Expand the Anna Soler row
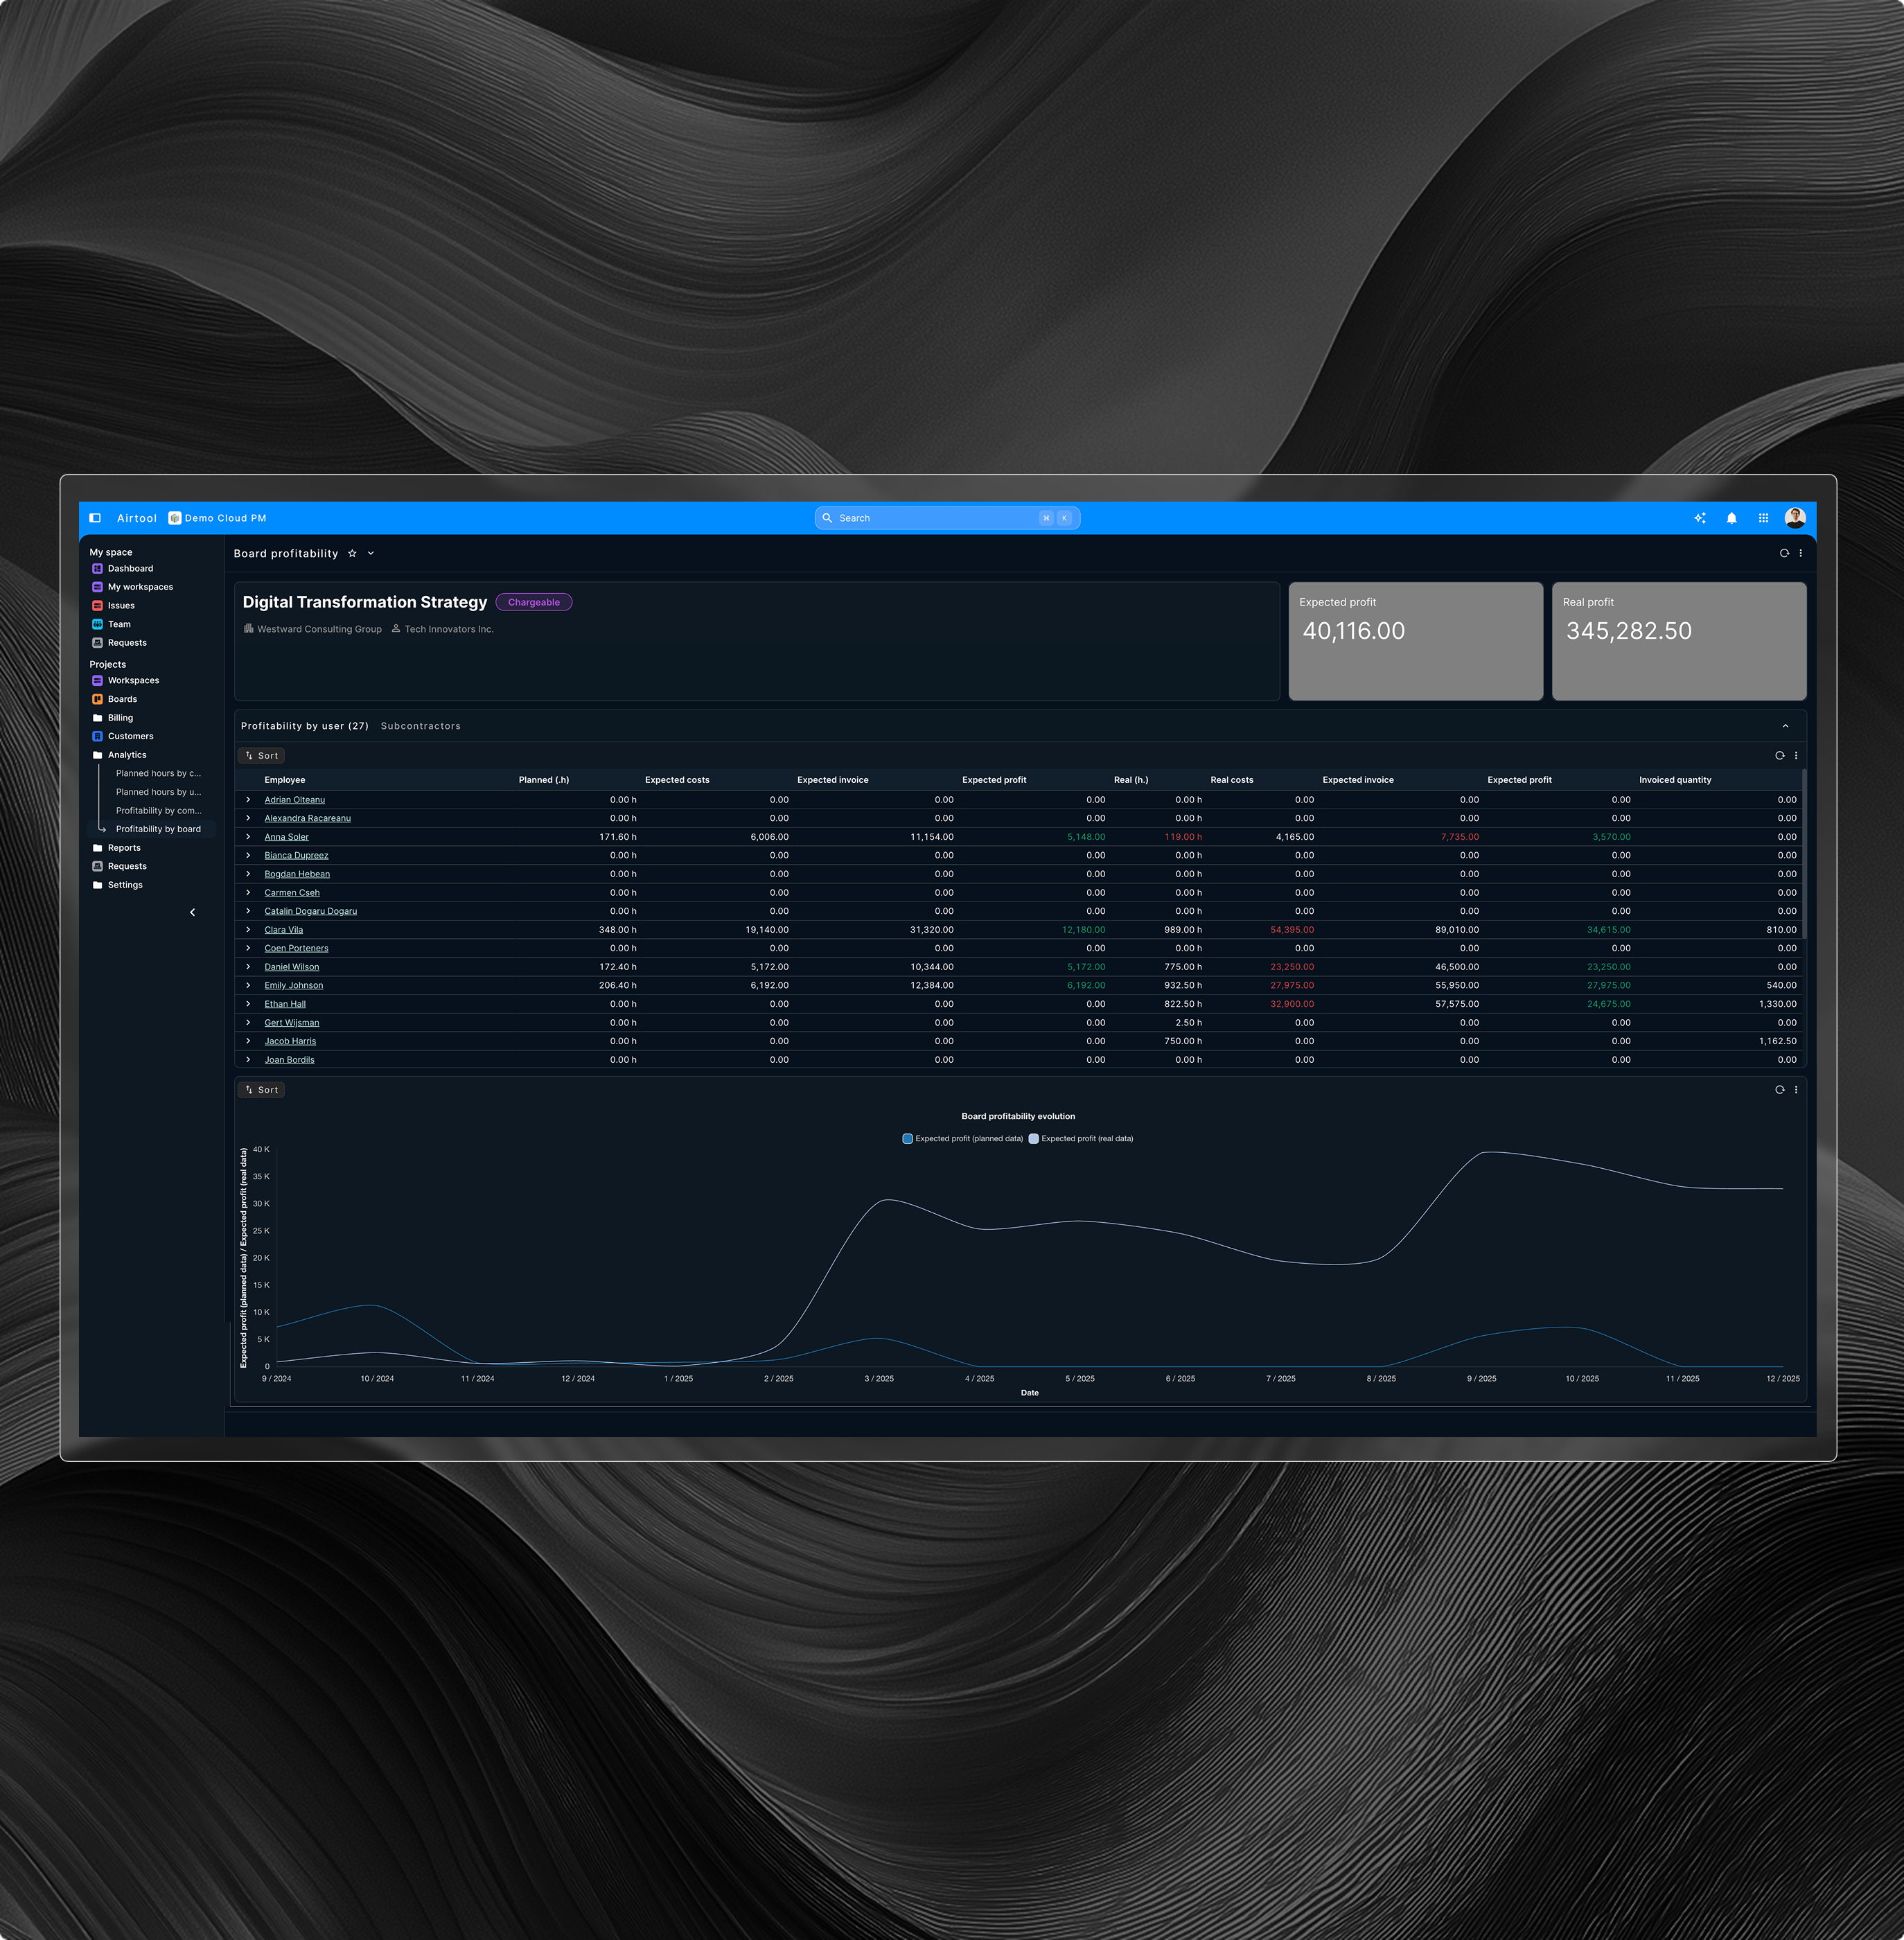 (x=248, y=837)
